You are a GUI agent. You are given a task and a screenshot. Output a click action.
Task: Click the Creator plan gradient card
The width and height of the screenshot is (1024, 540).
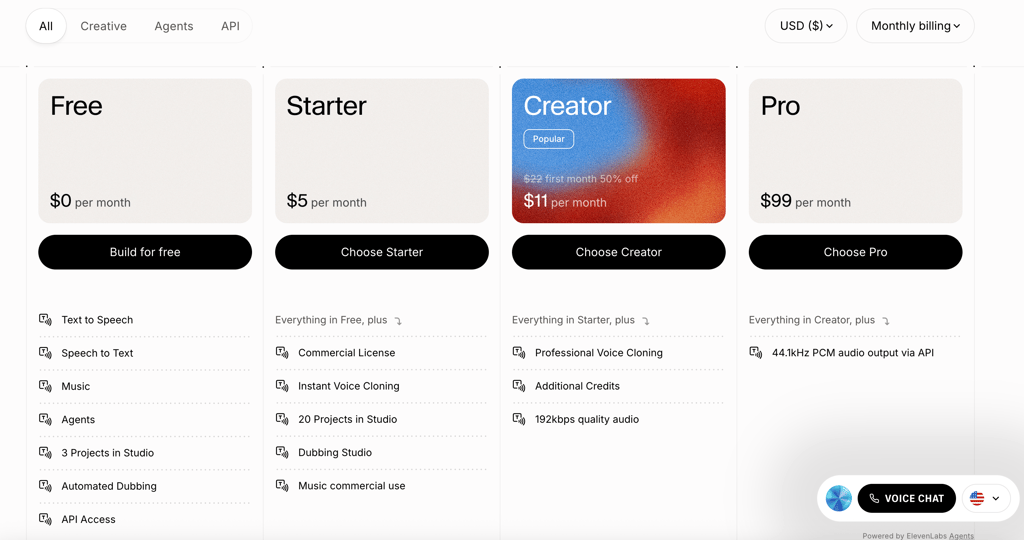[618, 150]
